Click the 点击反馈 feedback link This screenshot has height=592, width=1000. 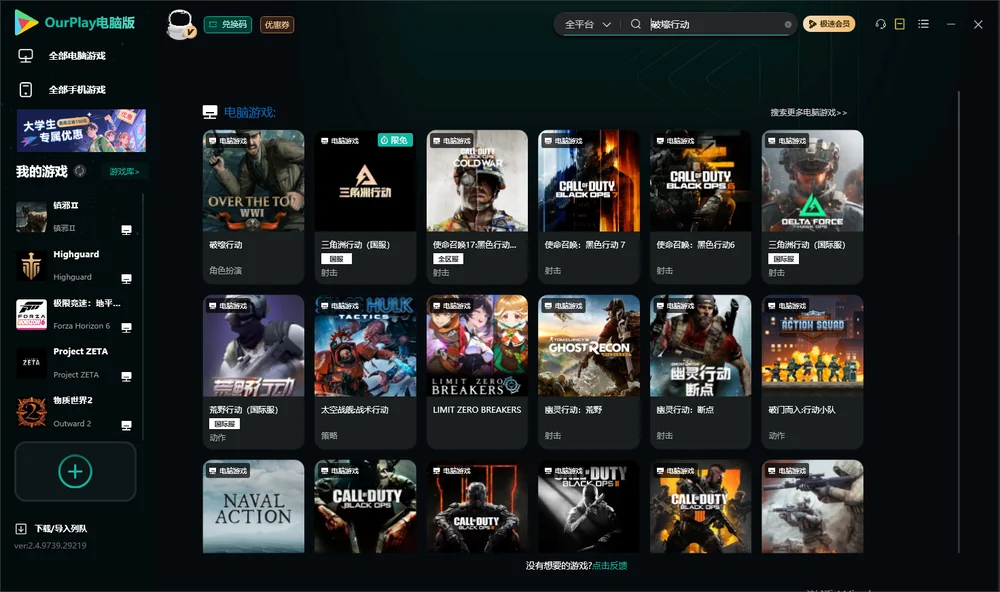[610, 565]
